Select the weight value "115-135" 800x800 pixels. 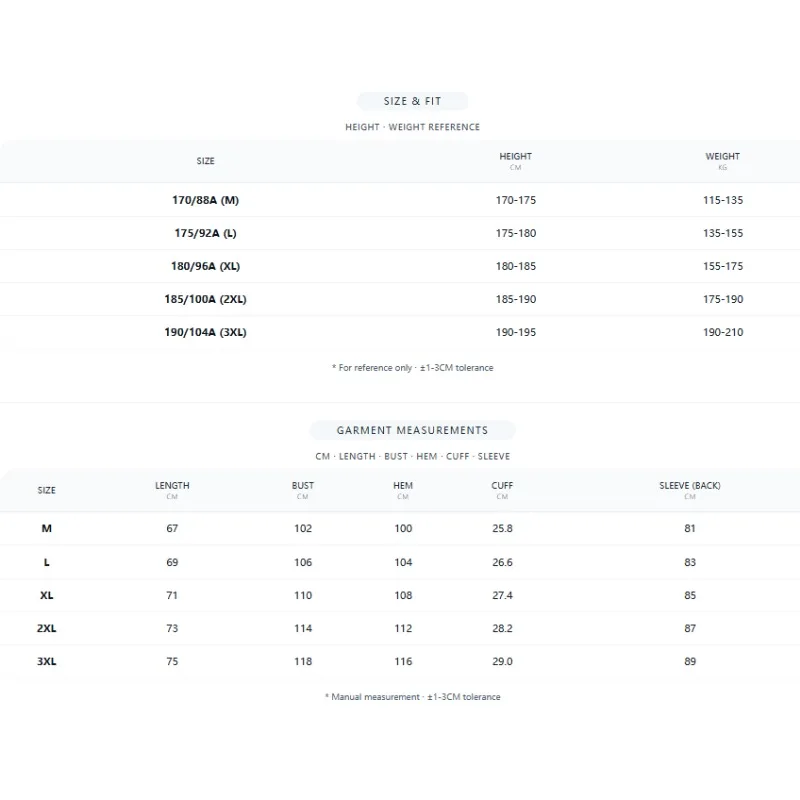[723, 200]
